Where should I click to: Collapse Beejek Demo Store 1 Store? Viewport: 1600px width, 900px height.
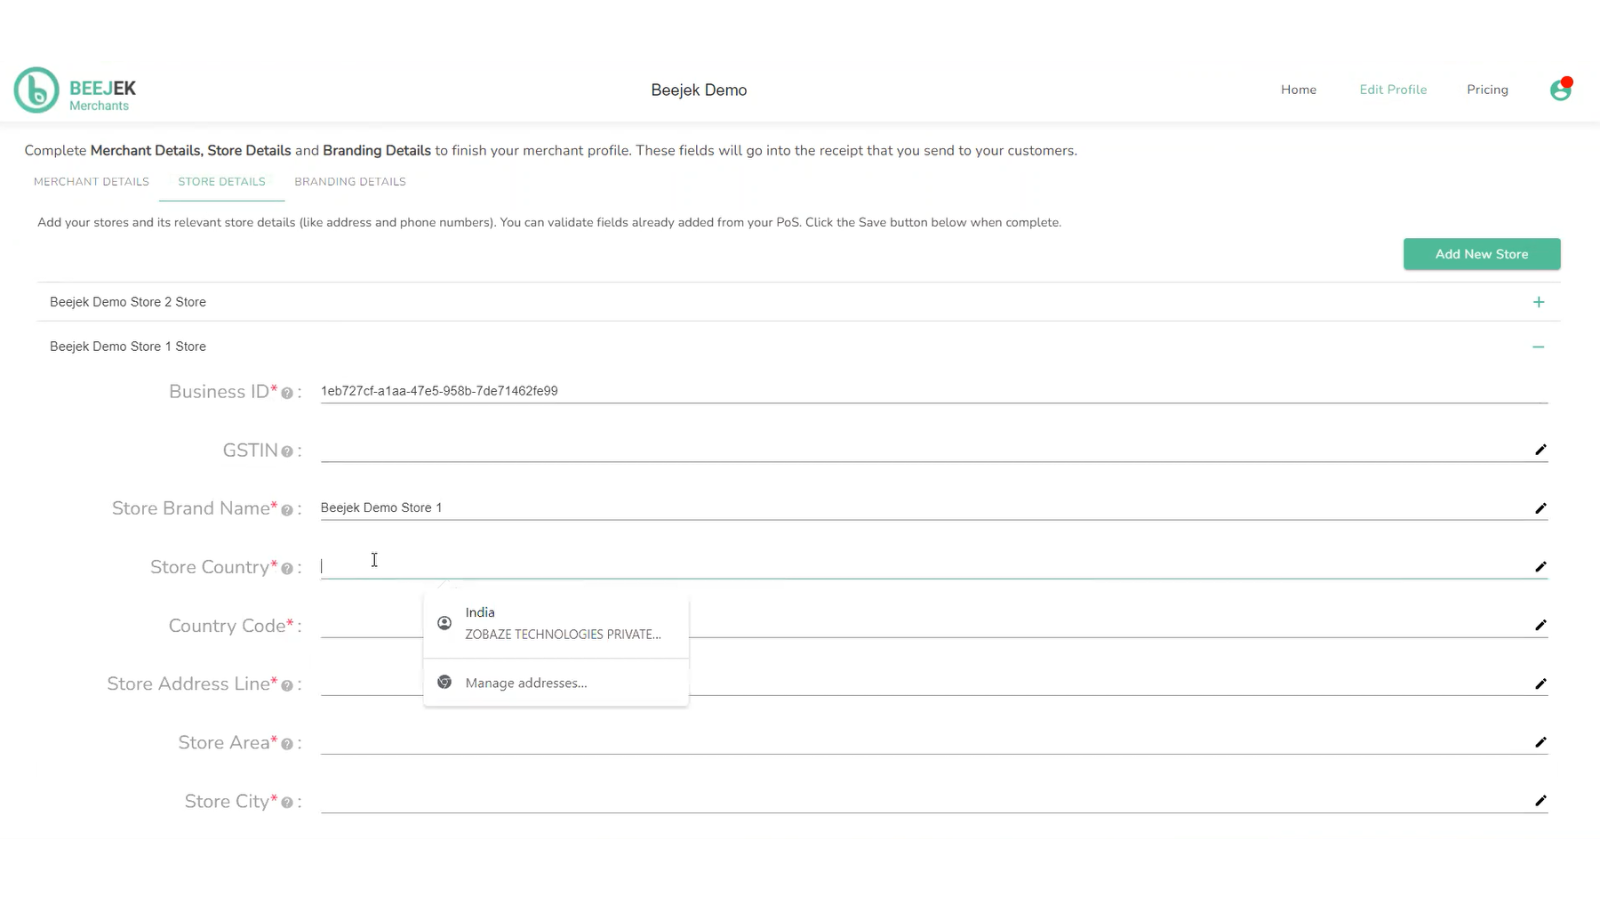tap(1538, 346)
